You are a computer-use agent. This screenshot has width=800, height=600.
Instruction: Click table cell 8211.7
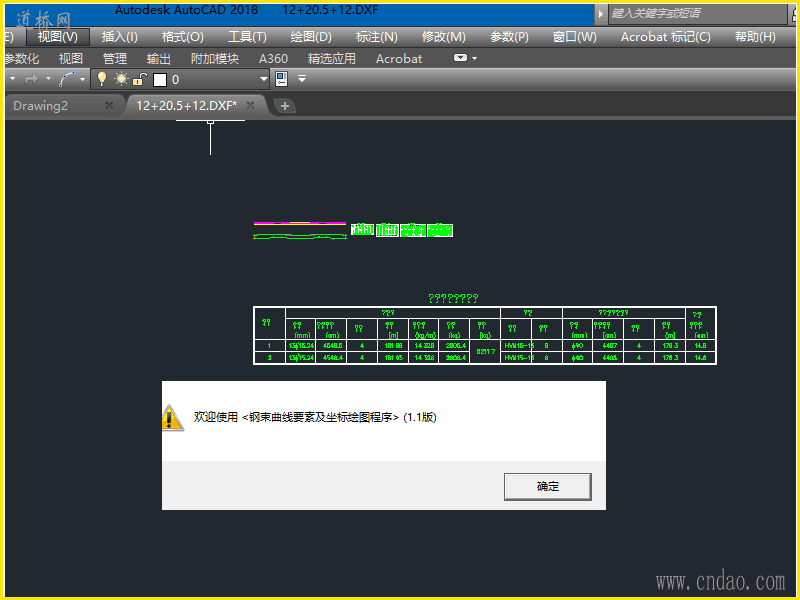(x=485, y=352)
